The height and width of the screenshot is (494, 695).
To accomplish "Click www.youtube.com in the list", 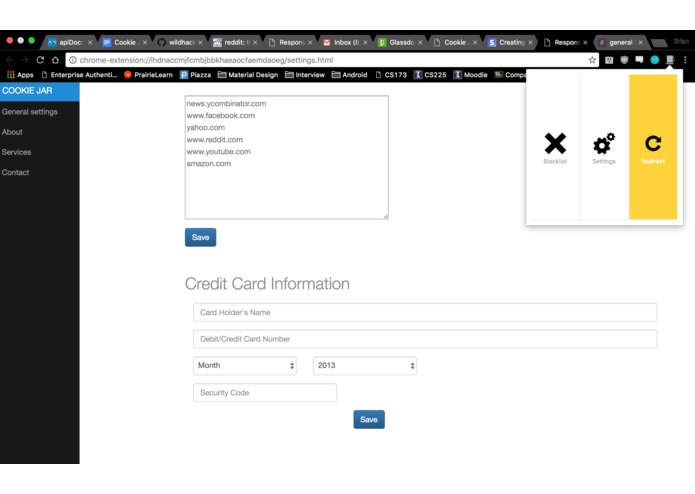I will [219, 152].
